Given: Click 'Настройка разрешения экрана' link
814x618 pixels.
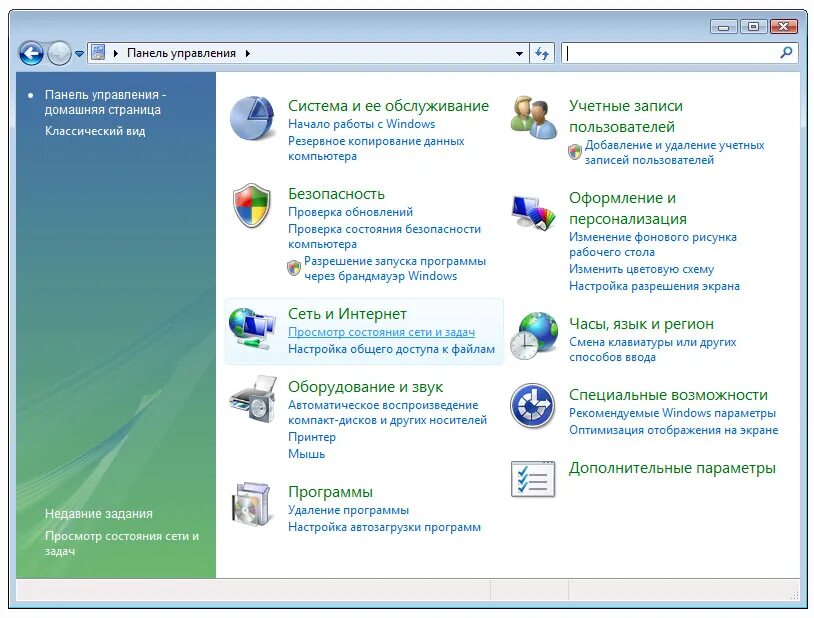Looking at the screenshot, I should tap(654, 286).
